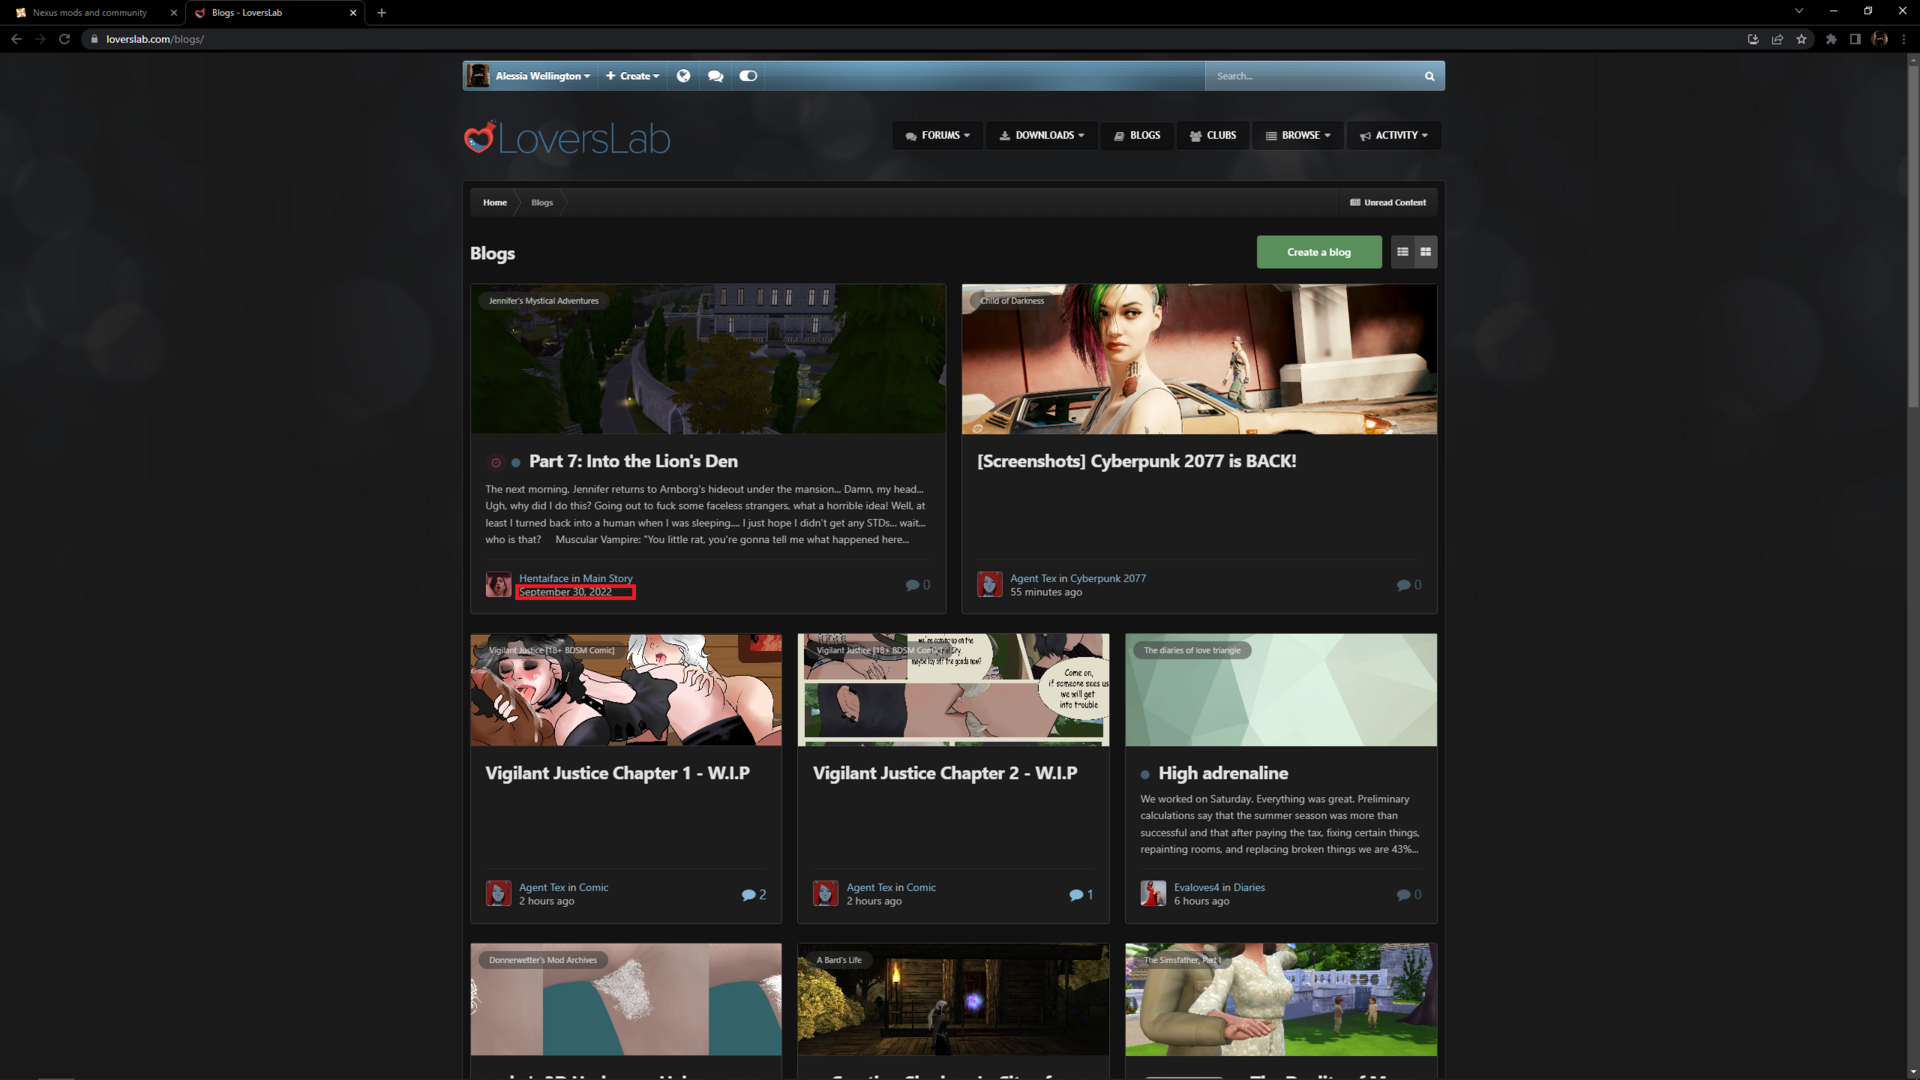This screenshot has width=1920, height=1080.
Task: Expand the Create dropdown menu
Action: (x=632, y=76)
